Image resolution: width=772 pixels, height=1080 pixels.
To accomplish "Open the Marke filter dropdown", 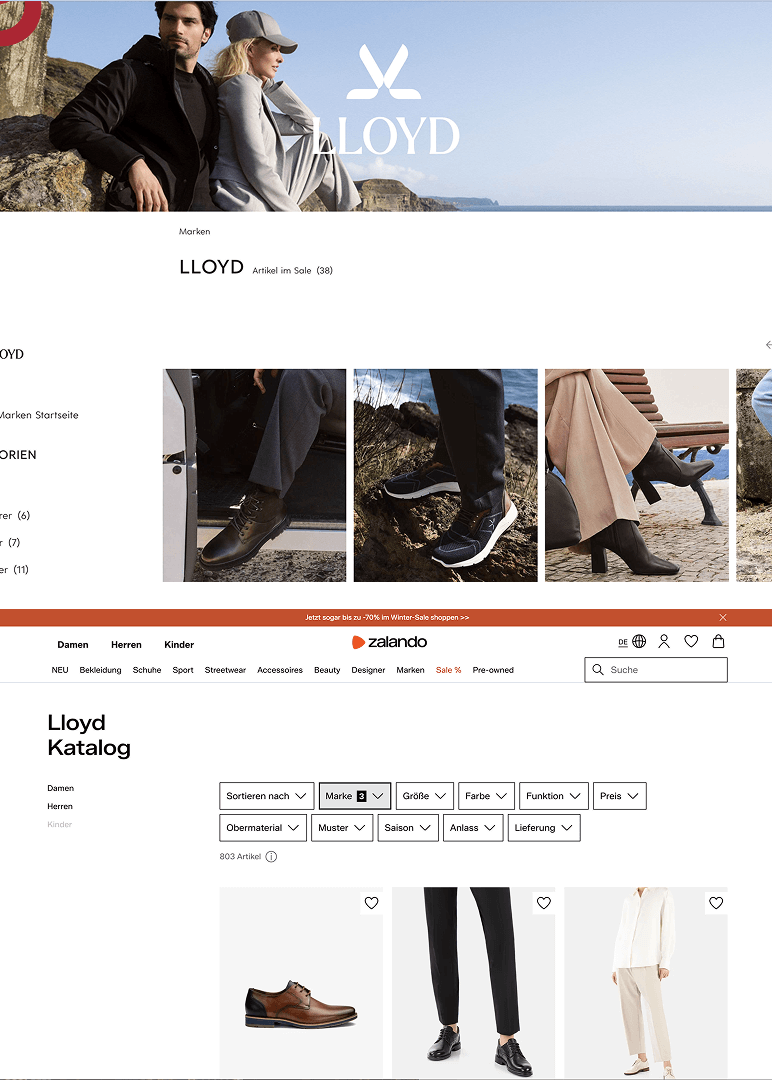I will coord(355,796).
